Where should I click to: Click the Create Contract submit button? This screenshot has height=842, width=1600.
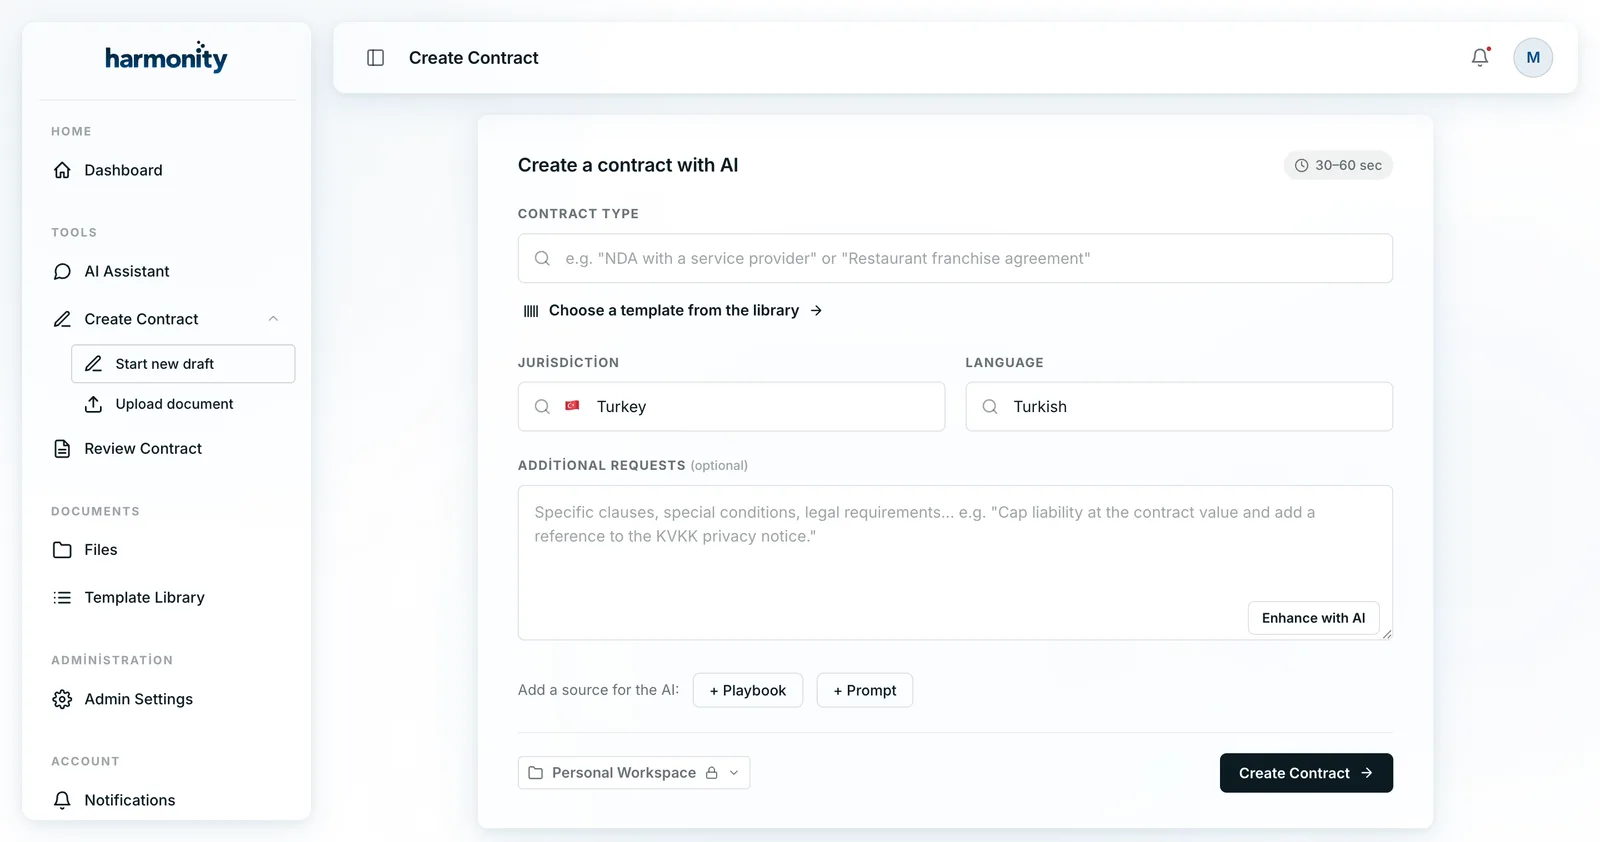coord(1306,773)
